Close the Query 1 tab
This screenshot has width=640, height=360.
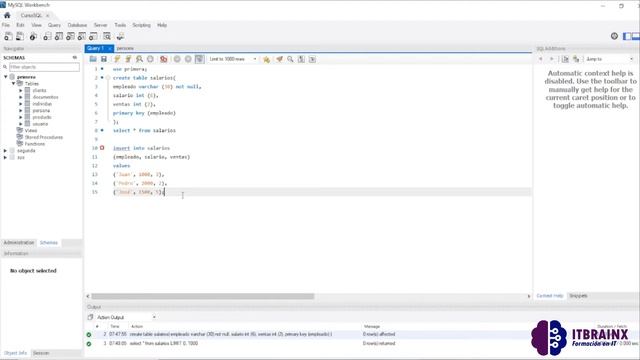pyautogui.click(x=110, y=49)
